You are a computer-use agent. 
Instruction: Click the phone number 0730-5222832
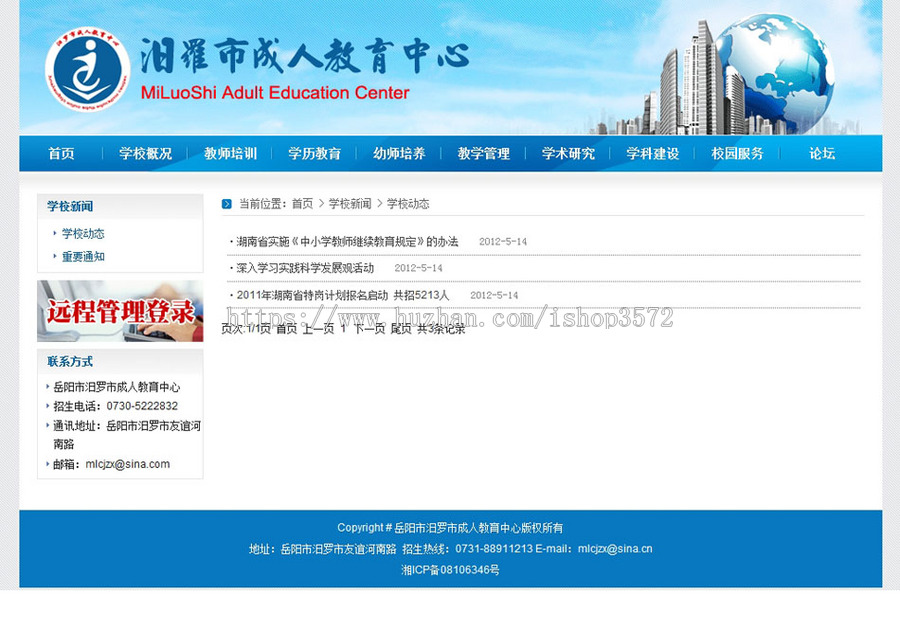coord(142,406)
